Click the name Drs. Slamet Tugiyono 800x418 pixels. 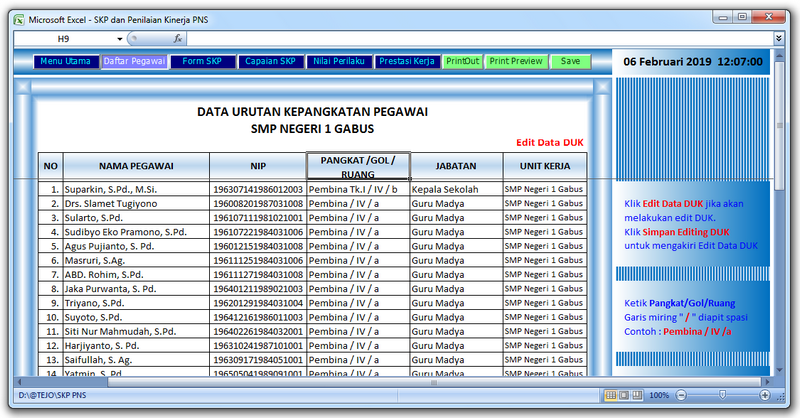(x=111, y=204)
